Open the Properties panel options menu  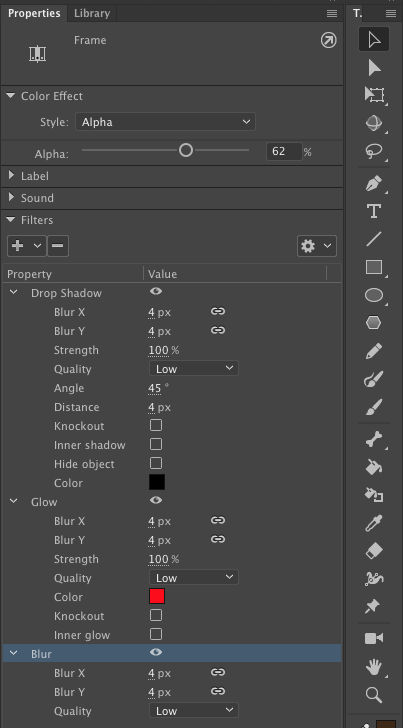(332, 13)
